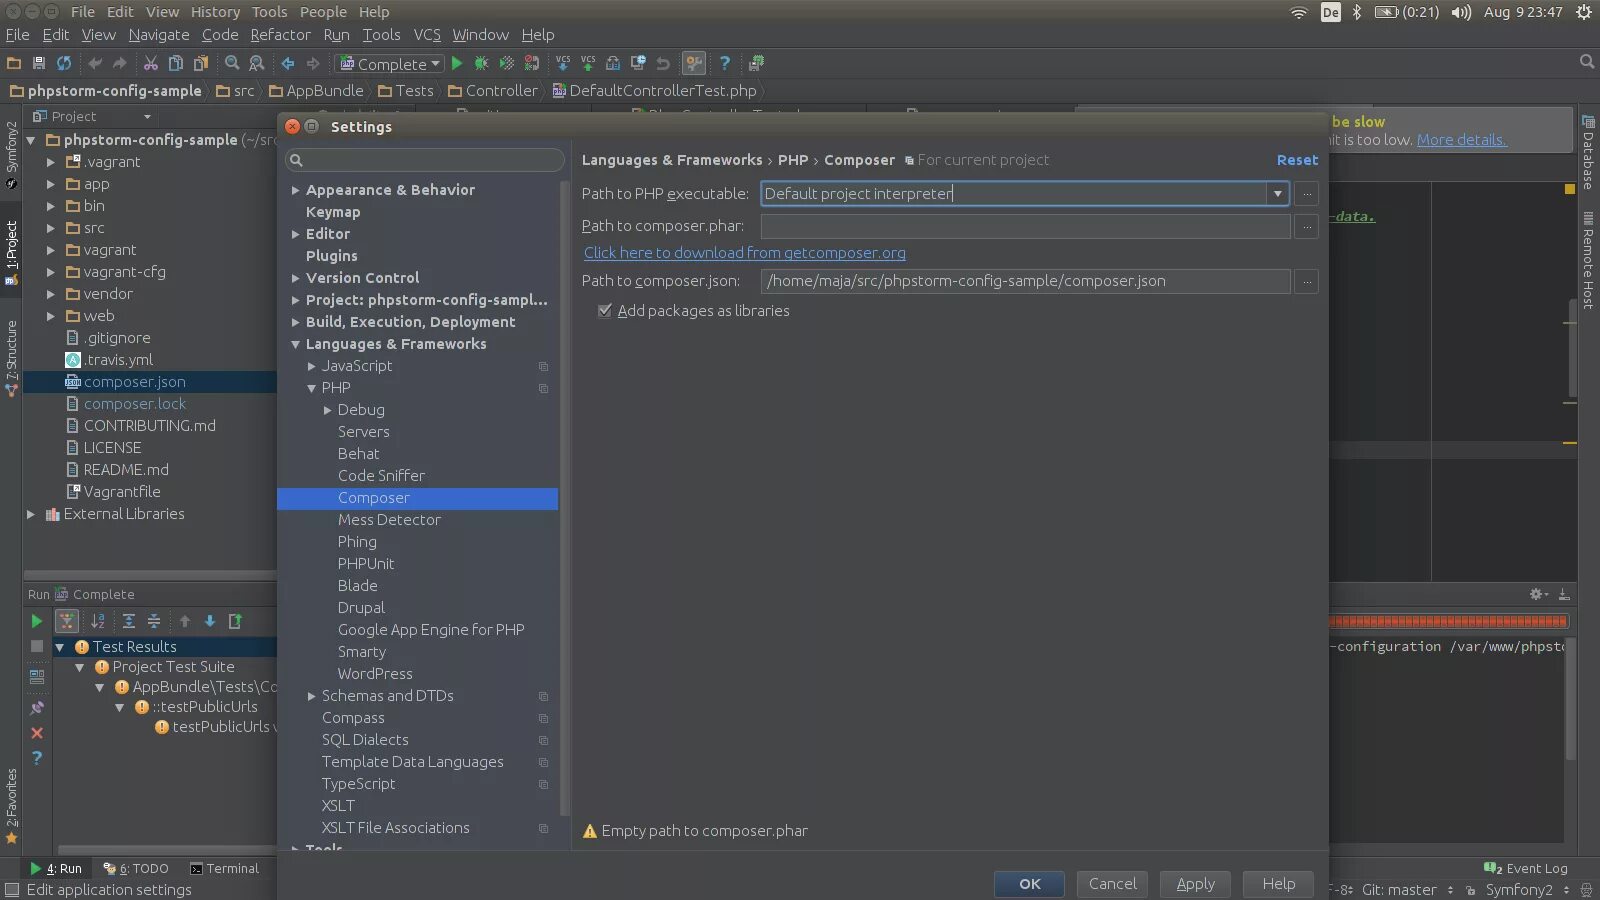Image resolution: width=1600 pixels, height=900 pixels.
Task: Click the Cancel button in Settings
Action: coord(1113,884)
